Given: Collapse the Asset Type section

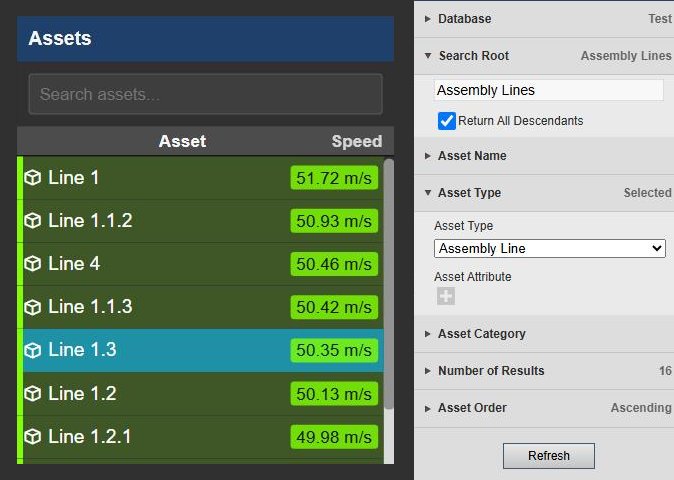Looking at the screenshot, I should pos(428,193).
